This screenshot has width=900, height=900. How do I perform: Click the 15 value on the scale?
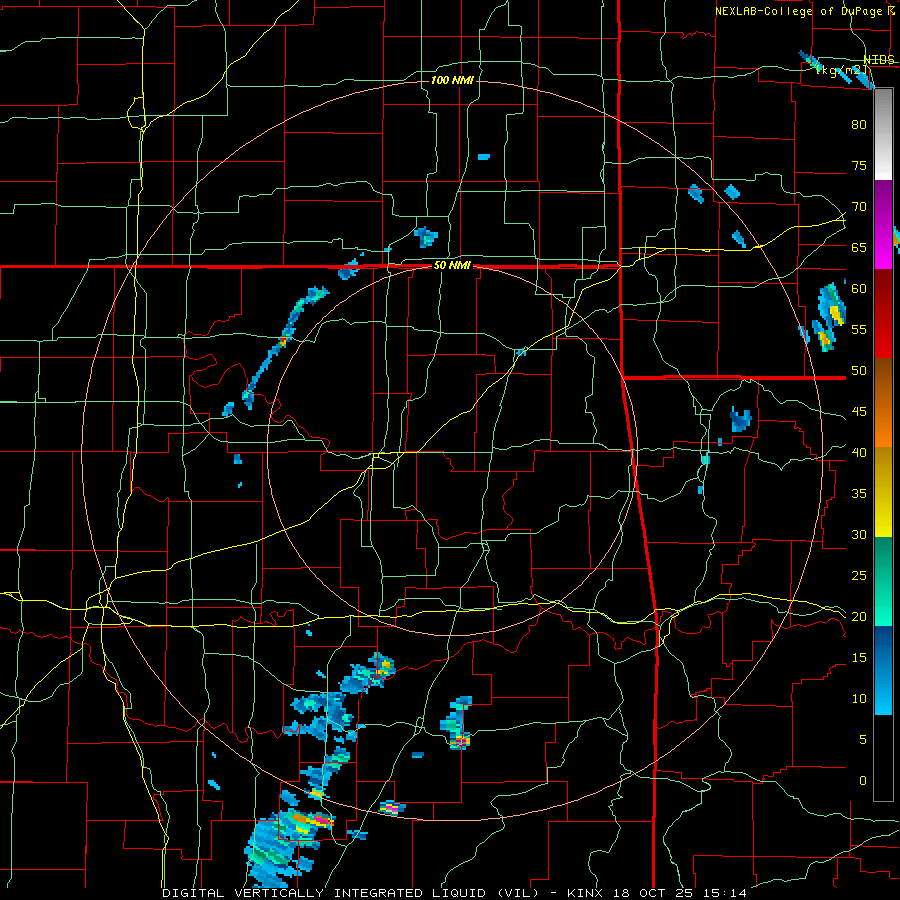tap(859, 658)
